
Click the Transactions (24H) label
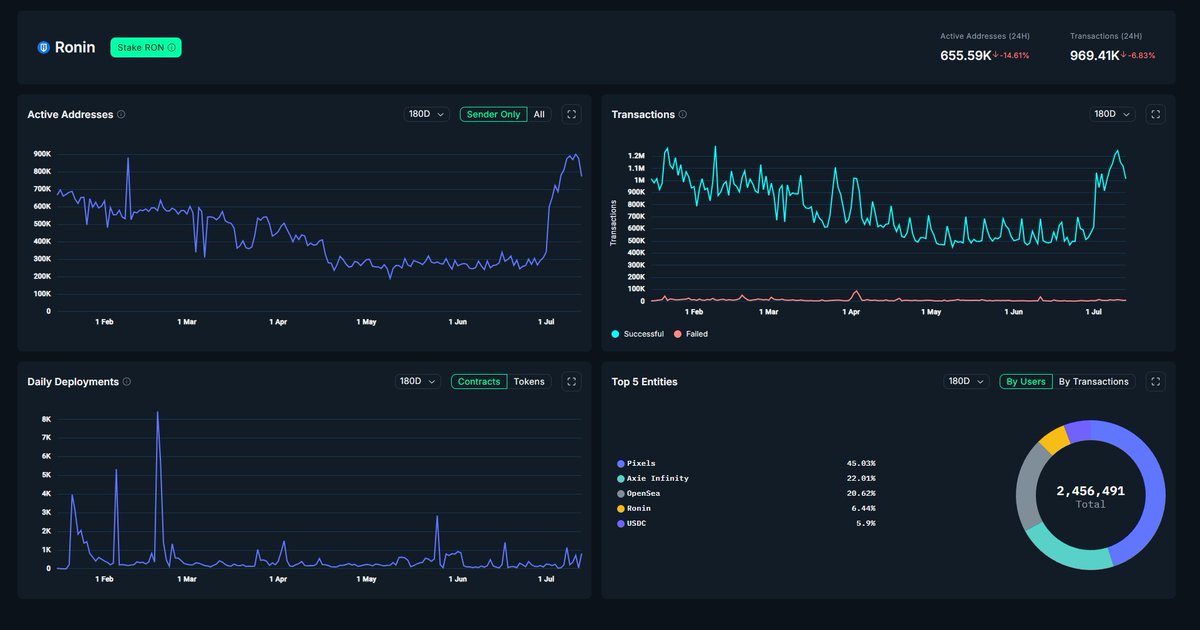point(1104,36)
